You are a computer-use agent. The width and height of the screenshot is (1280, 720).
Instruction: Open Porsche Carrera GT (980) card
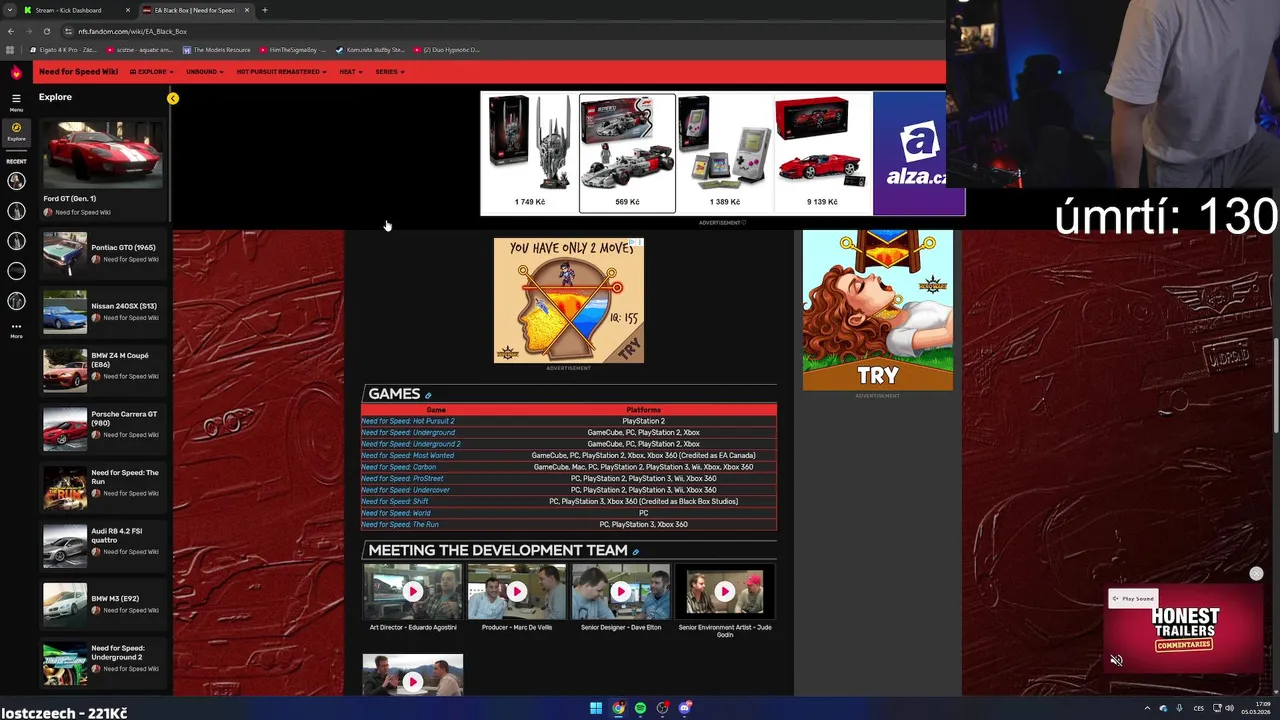101,428
